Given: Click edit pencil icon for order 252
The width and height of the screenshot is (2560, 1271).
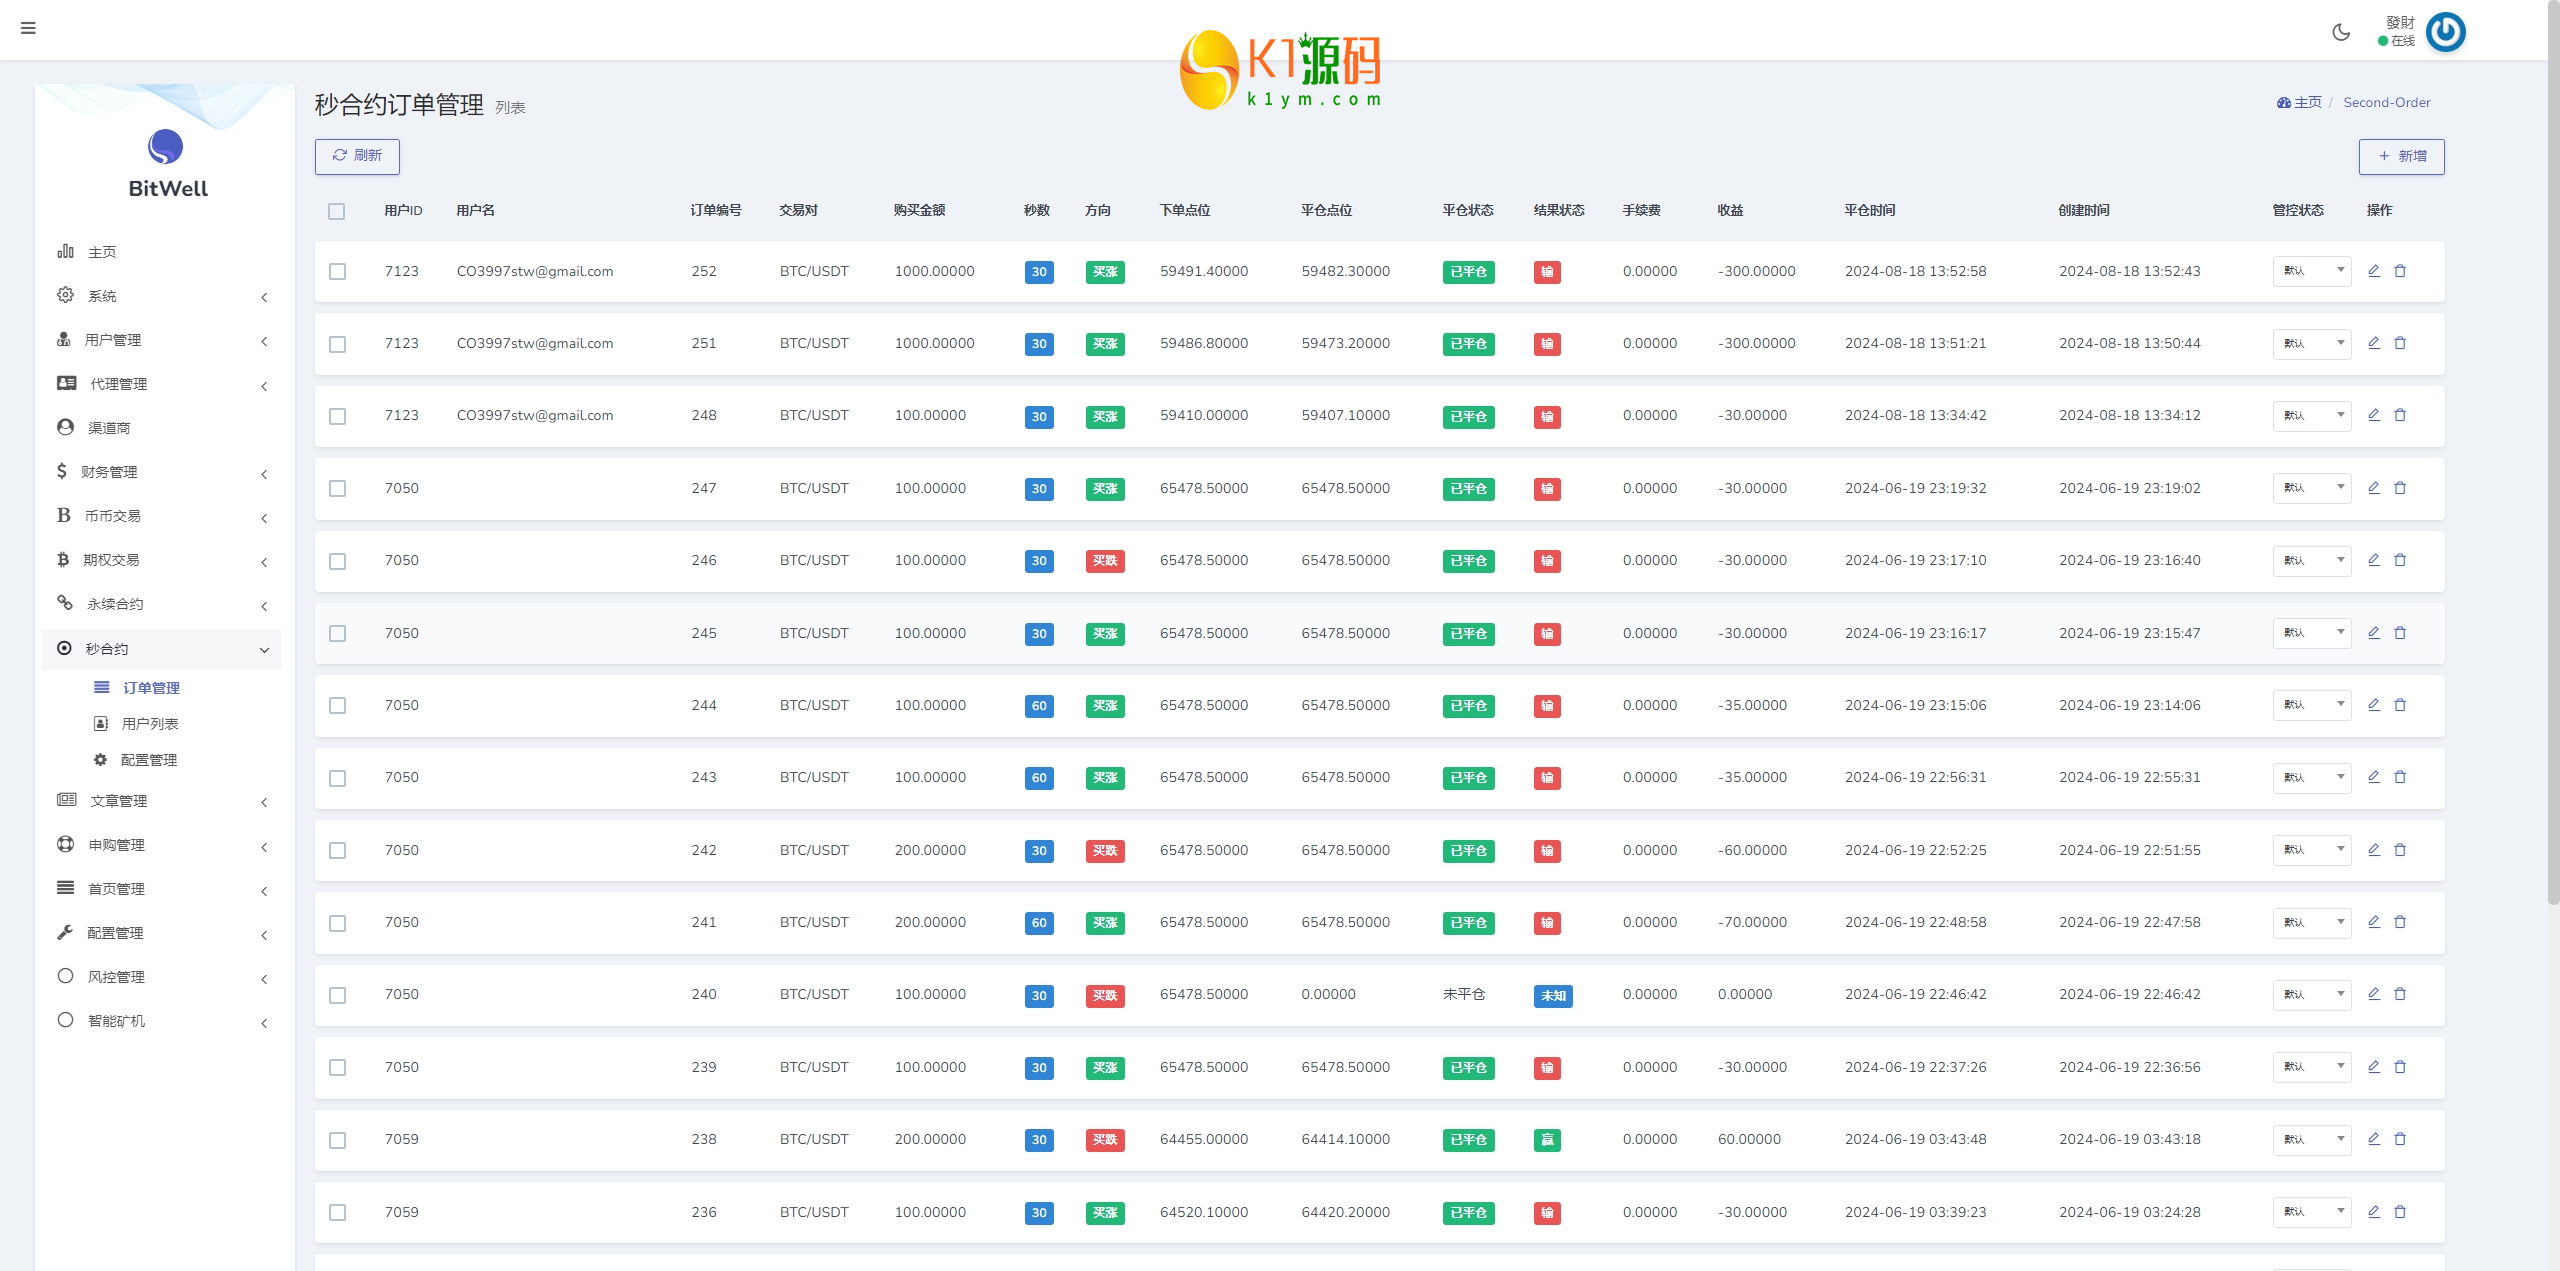Looking at the screenshot, I should [x=2373, y=271].
